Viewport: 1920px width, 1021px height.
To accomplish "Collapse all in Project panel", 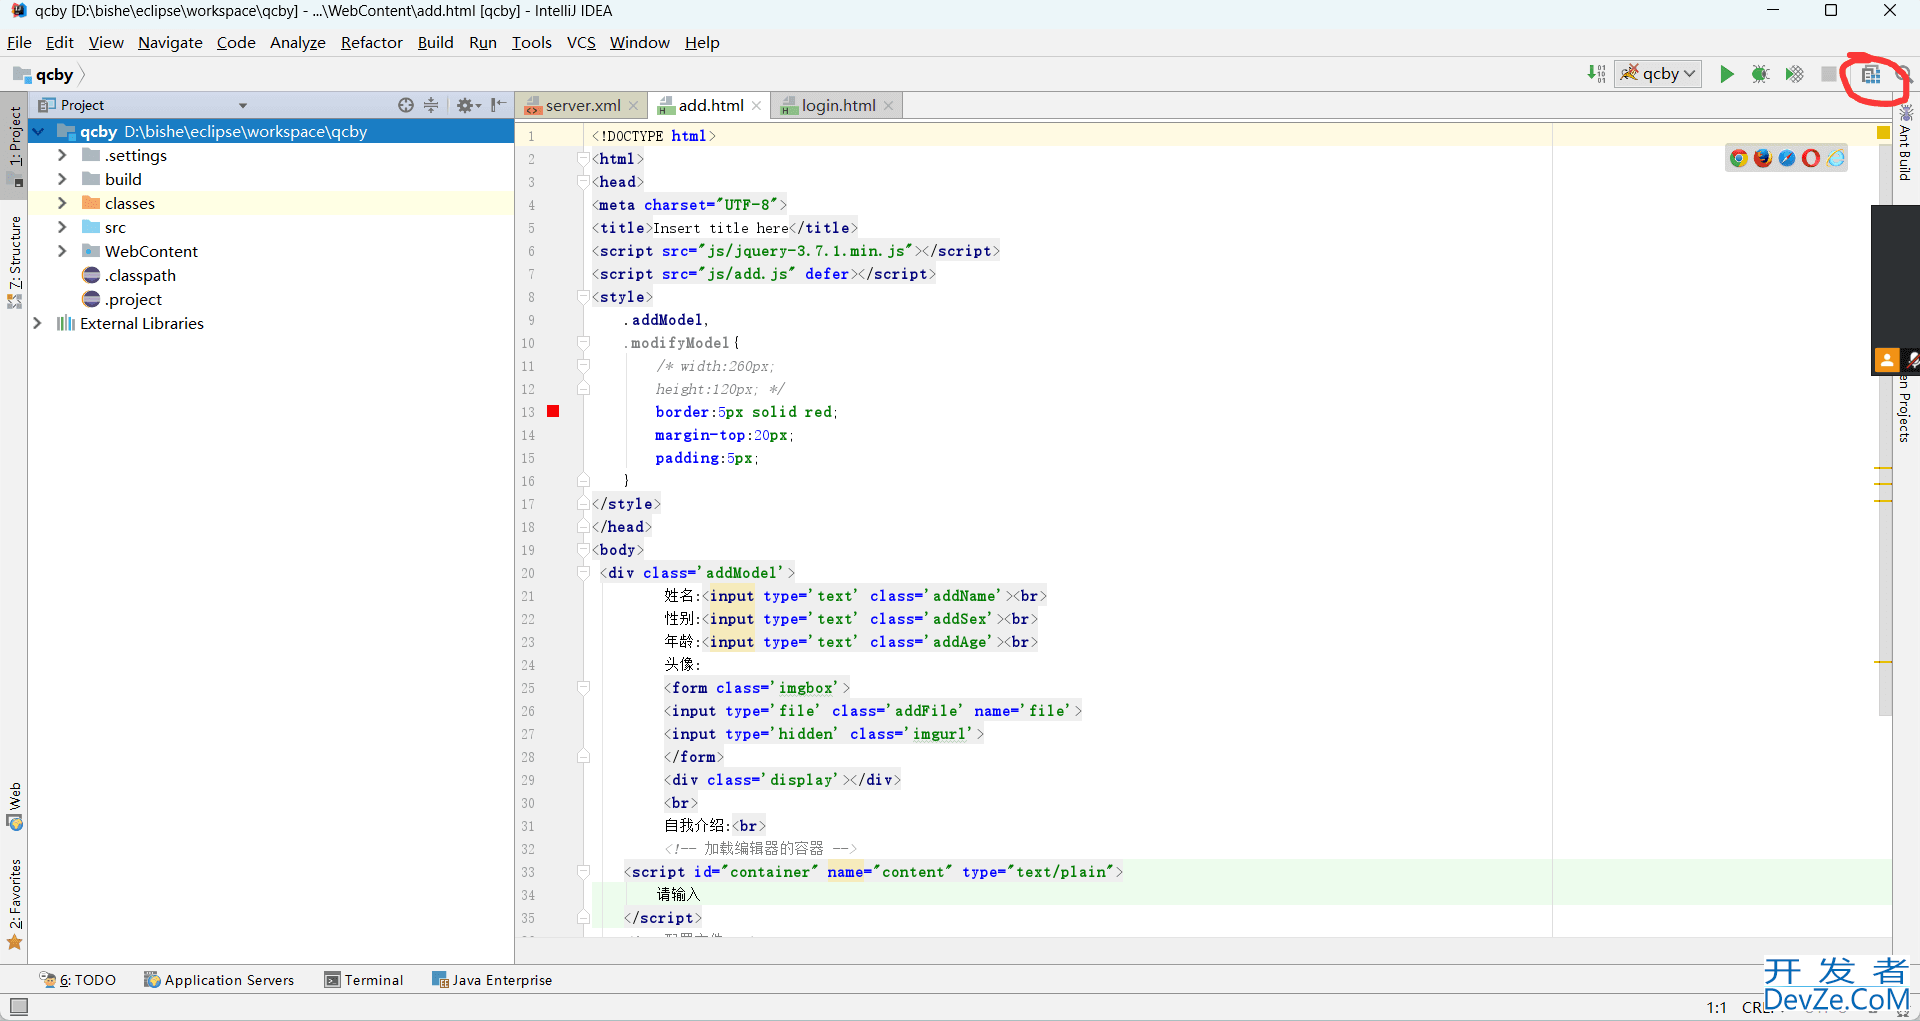I will pos(431,105).
